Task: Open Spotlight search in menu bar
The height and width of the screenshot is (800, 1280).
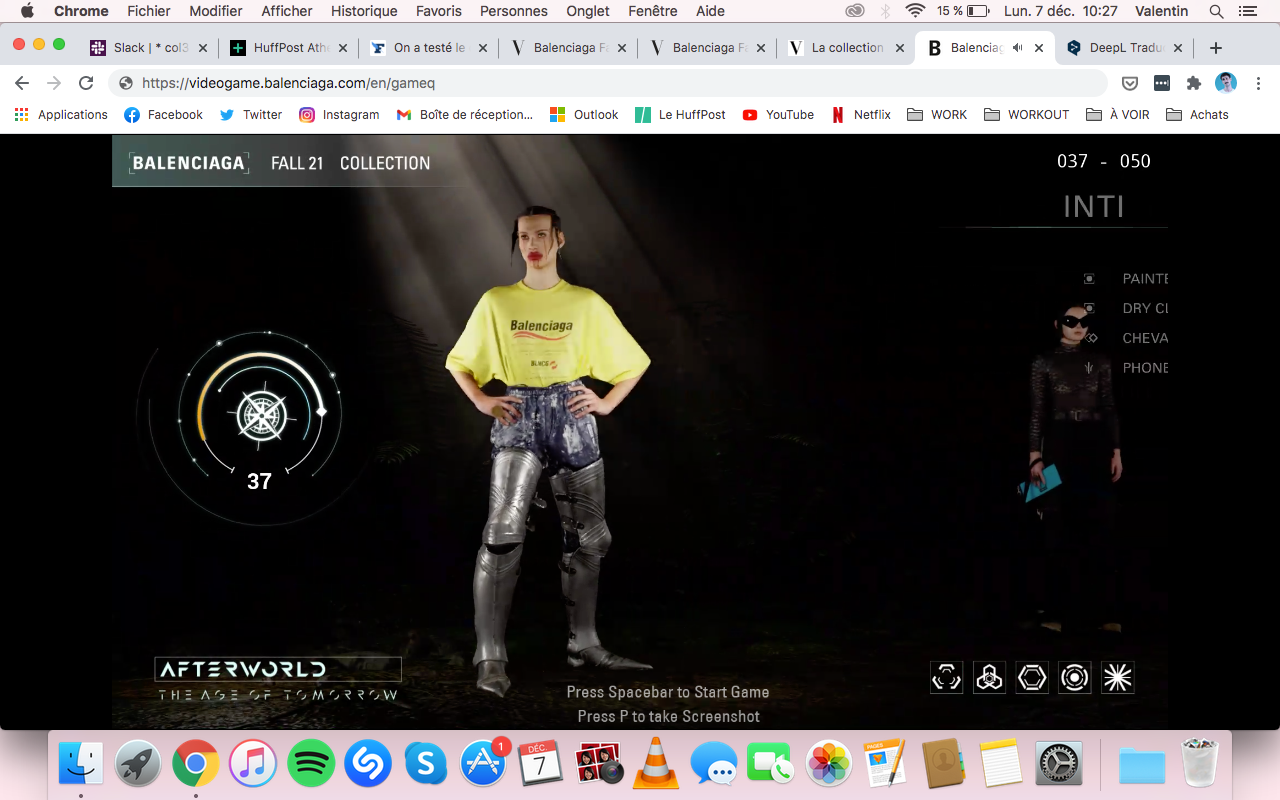Action: (x=1217, y=11)
